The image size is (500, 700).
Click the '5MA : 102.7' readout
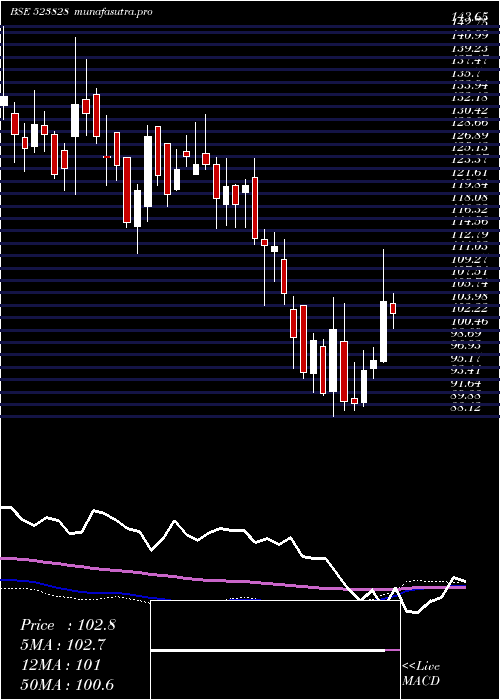[x=65, y=645]
